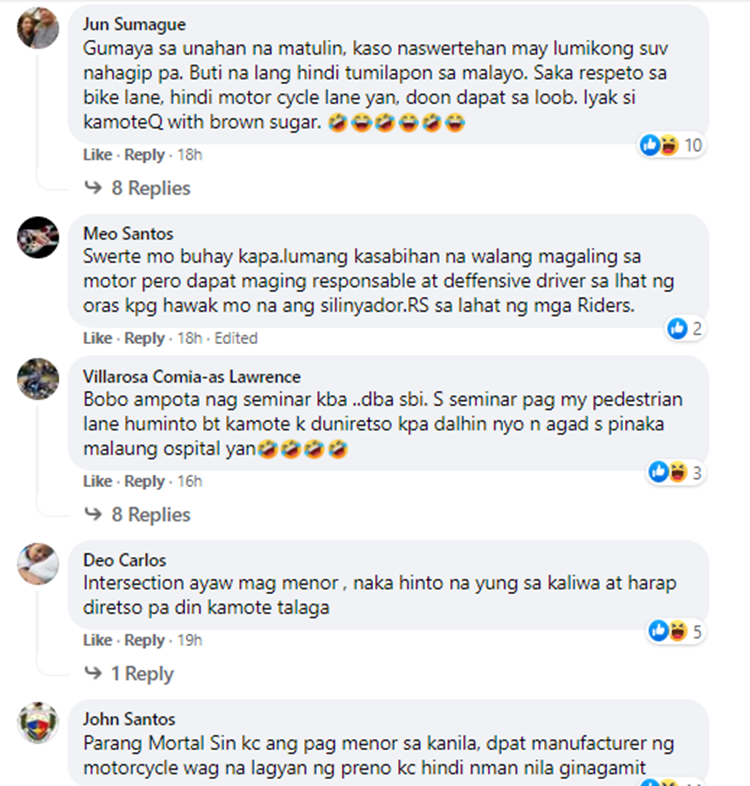This screenshot has height=786, width=750.
Task: Like Jun Sumague's comment
Action: tap(97, 154)
